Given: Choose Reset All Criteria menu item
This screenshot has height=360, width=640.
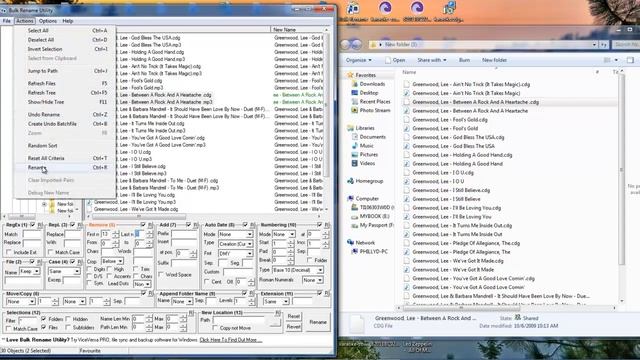Looking at the screenshot, I should pyautogui.click(x=64, y=158).
